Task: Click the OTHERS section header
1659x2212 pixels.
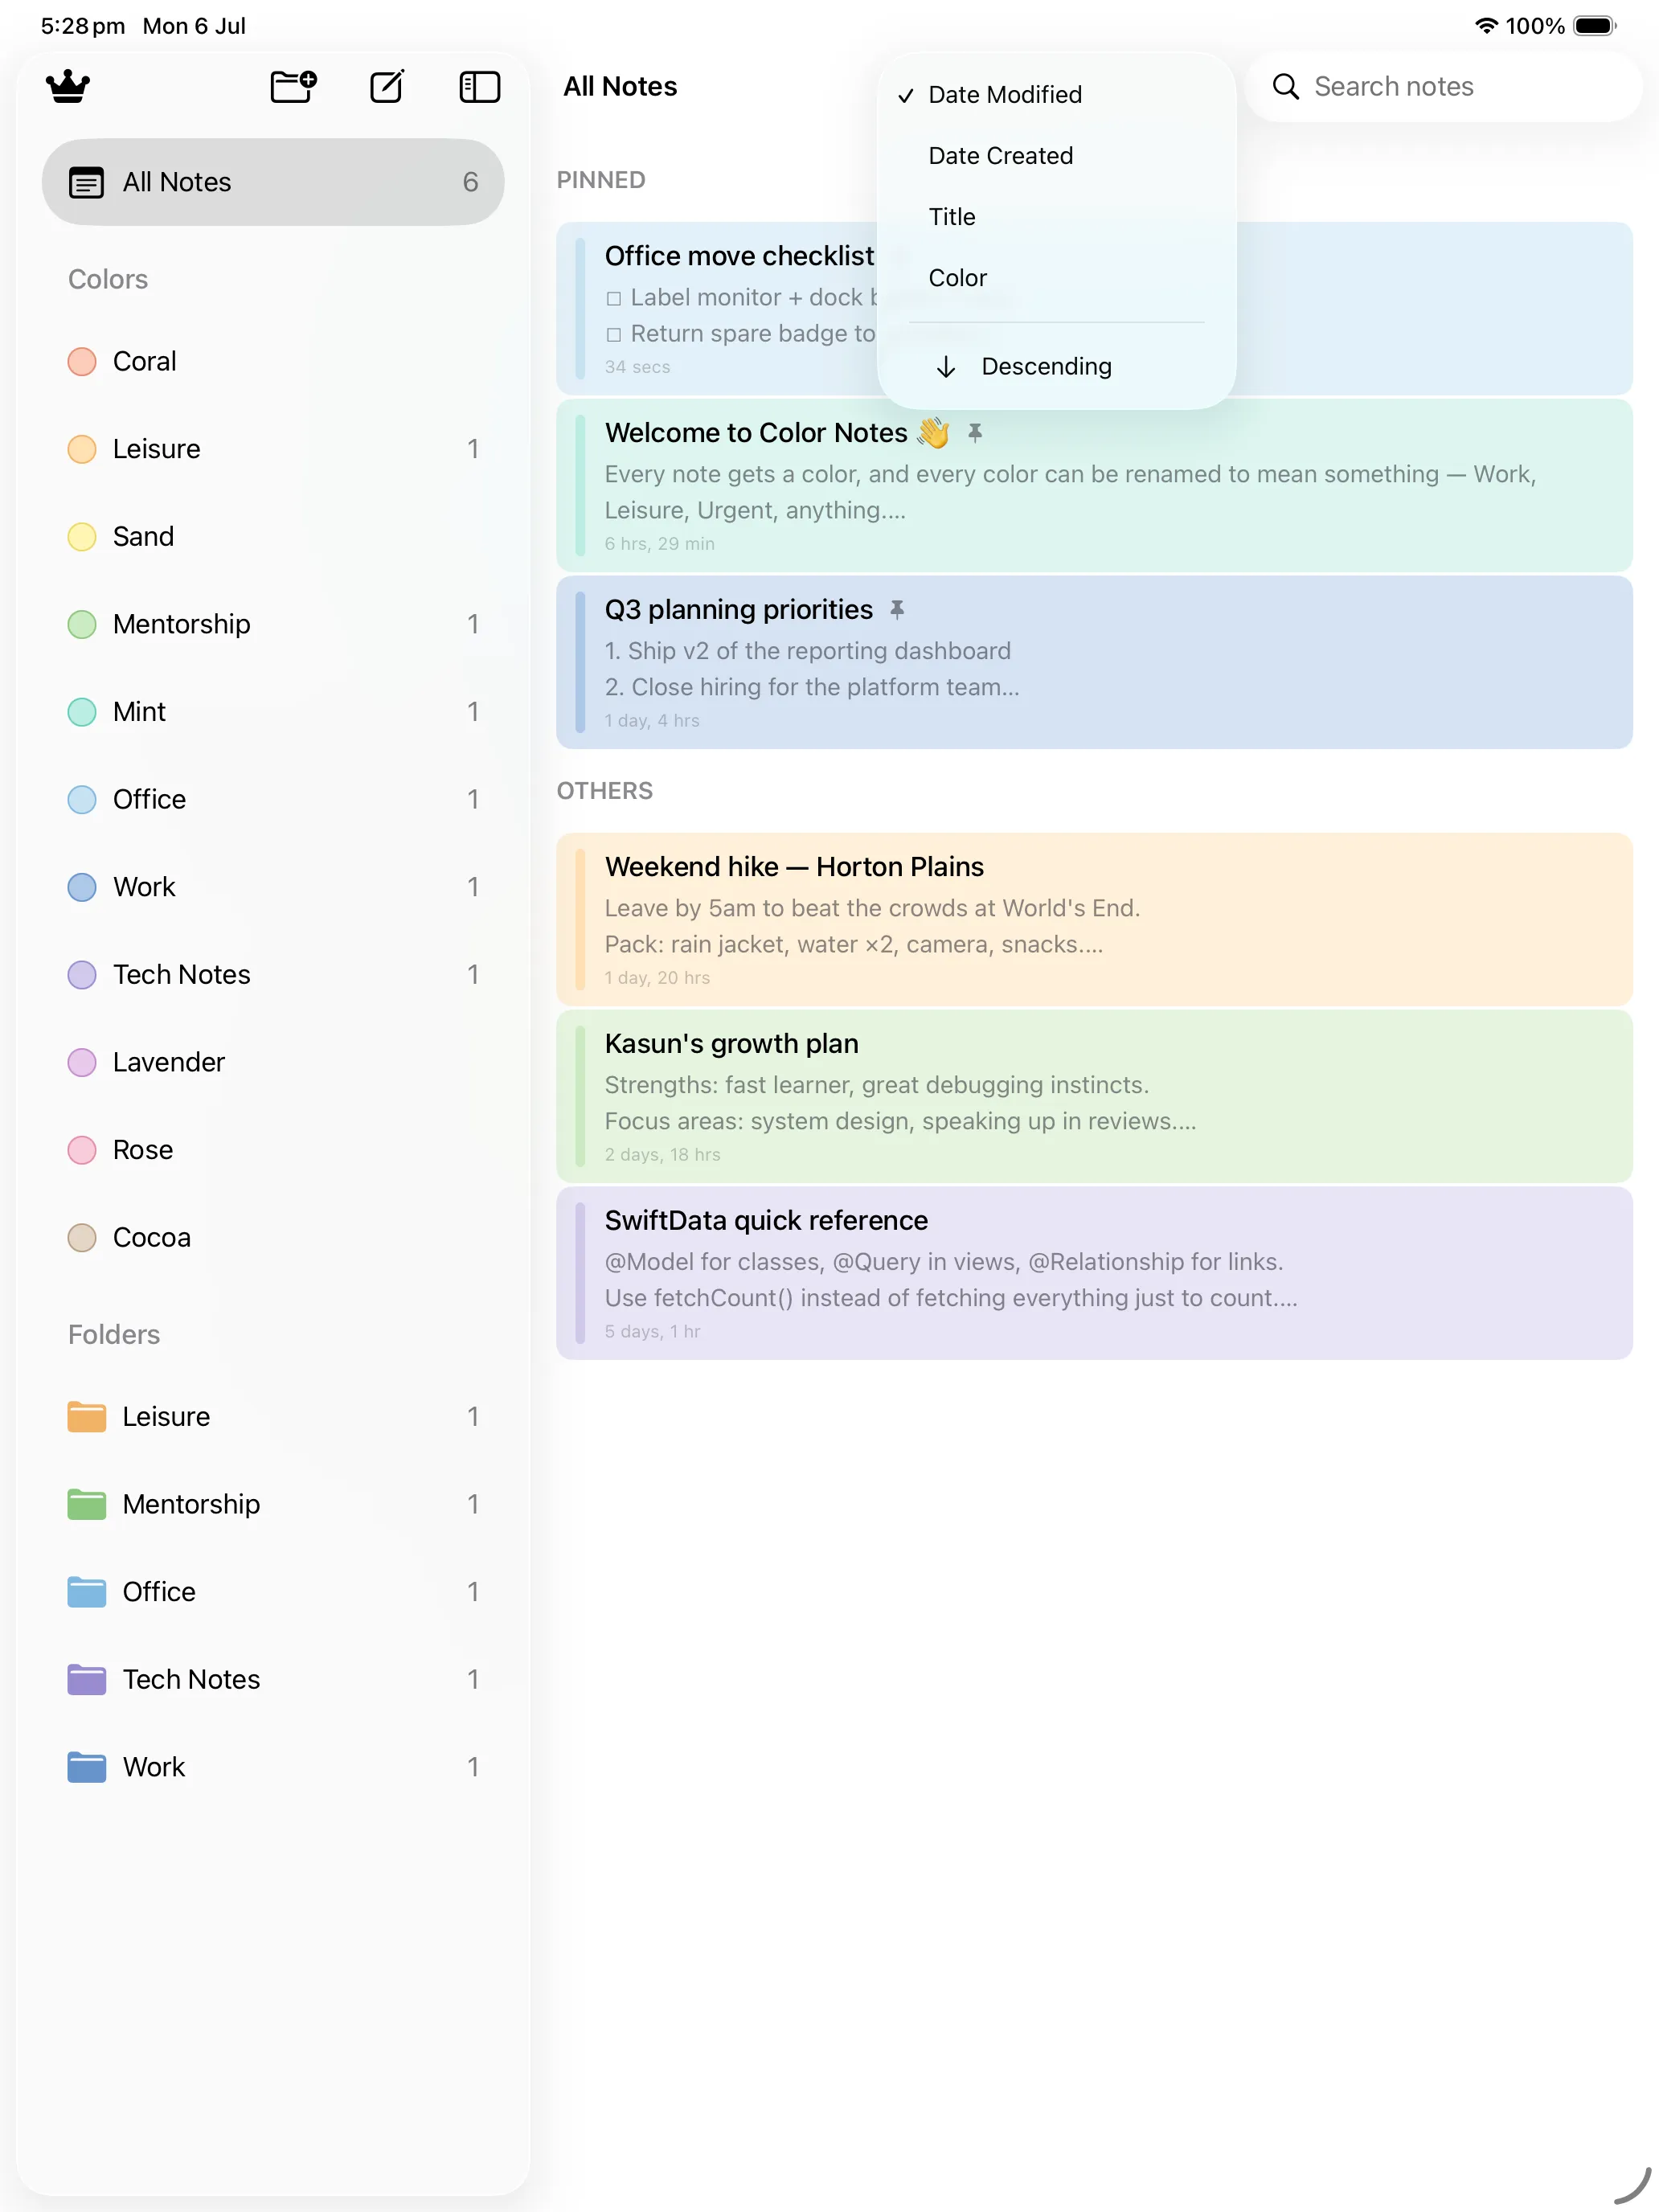Action: point(605,791)
